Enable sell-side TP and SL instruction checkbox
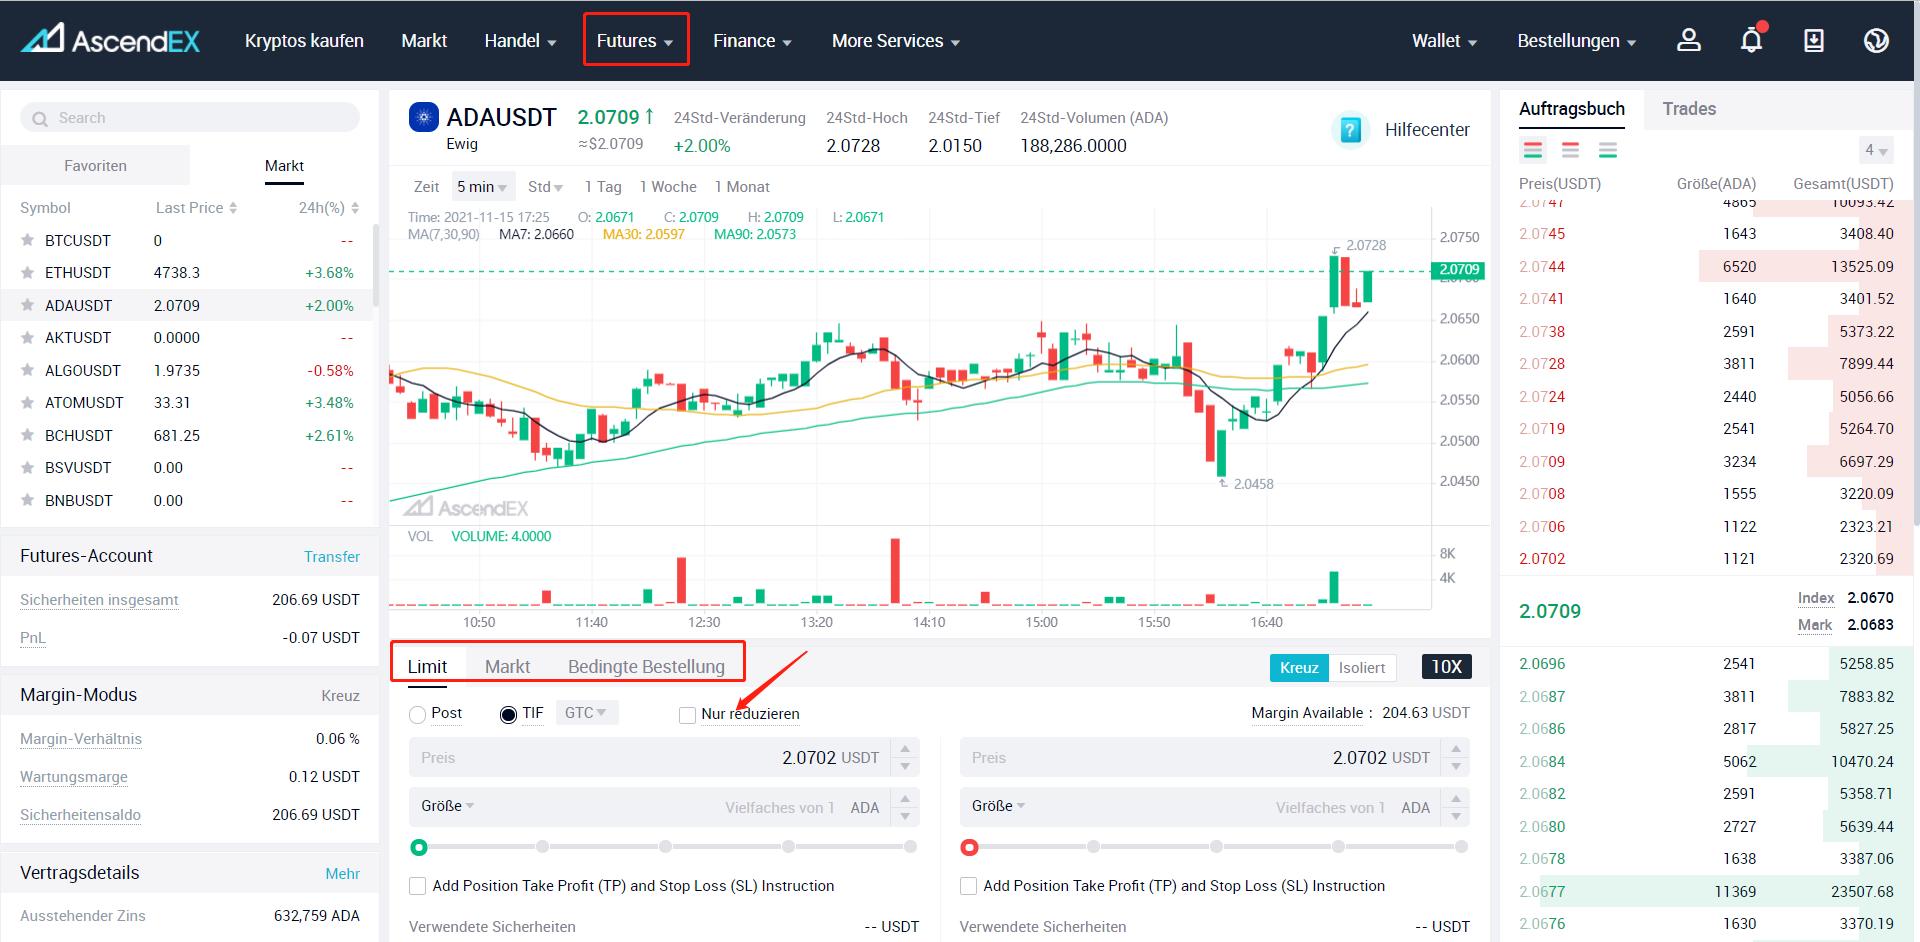1920x942 pixels. [x=968, y=886]
